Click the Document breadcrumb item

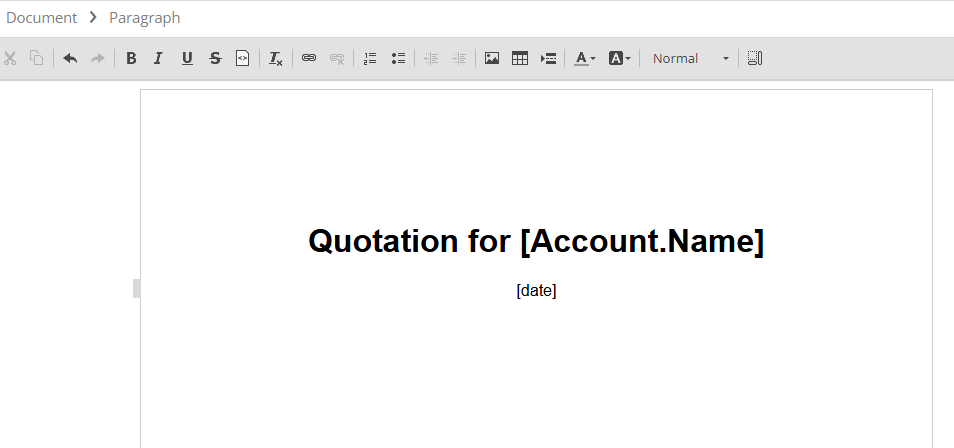[42, 18]
